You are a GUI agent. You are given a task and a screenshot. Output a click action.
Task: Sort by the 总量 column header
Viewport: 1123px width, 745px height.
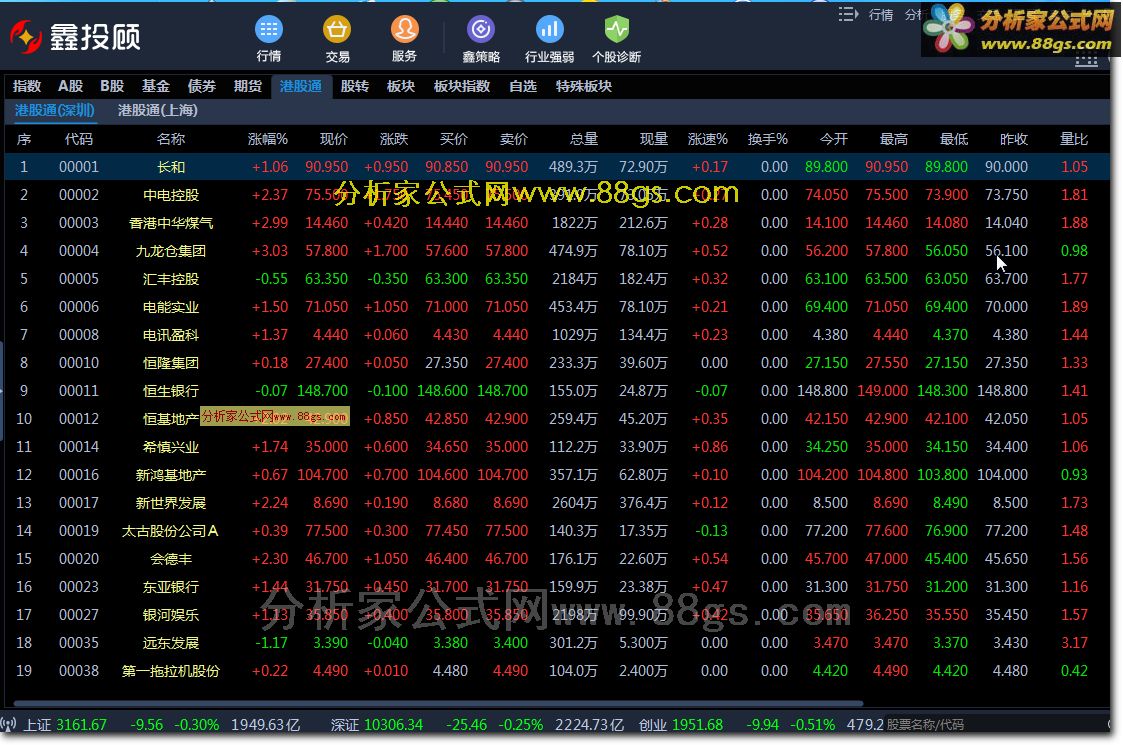pyautogui.click(x=584, y=139)
